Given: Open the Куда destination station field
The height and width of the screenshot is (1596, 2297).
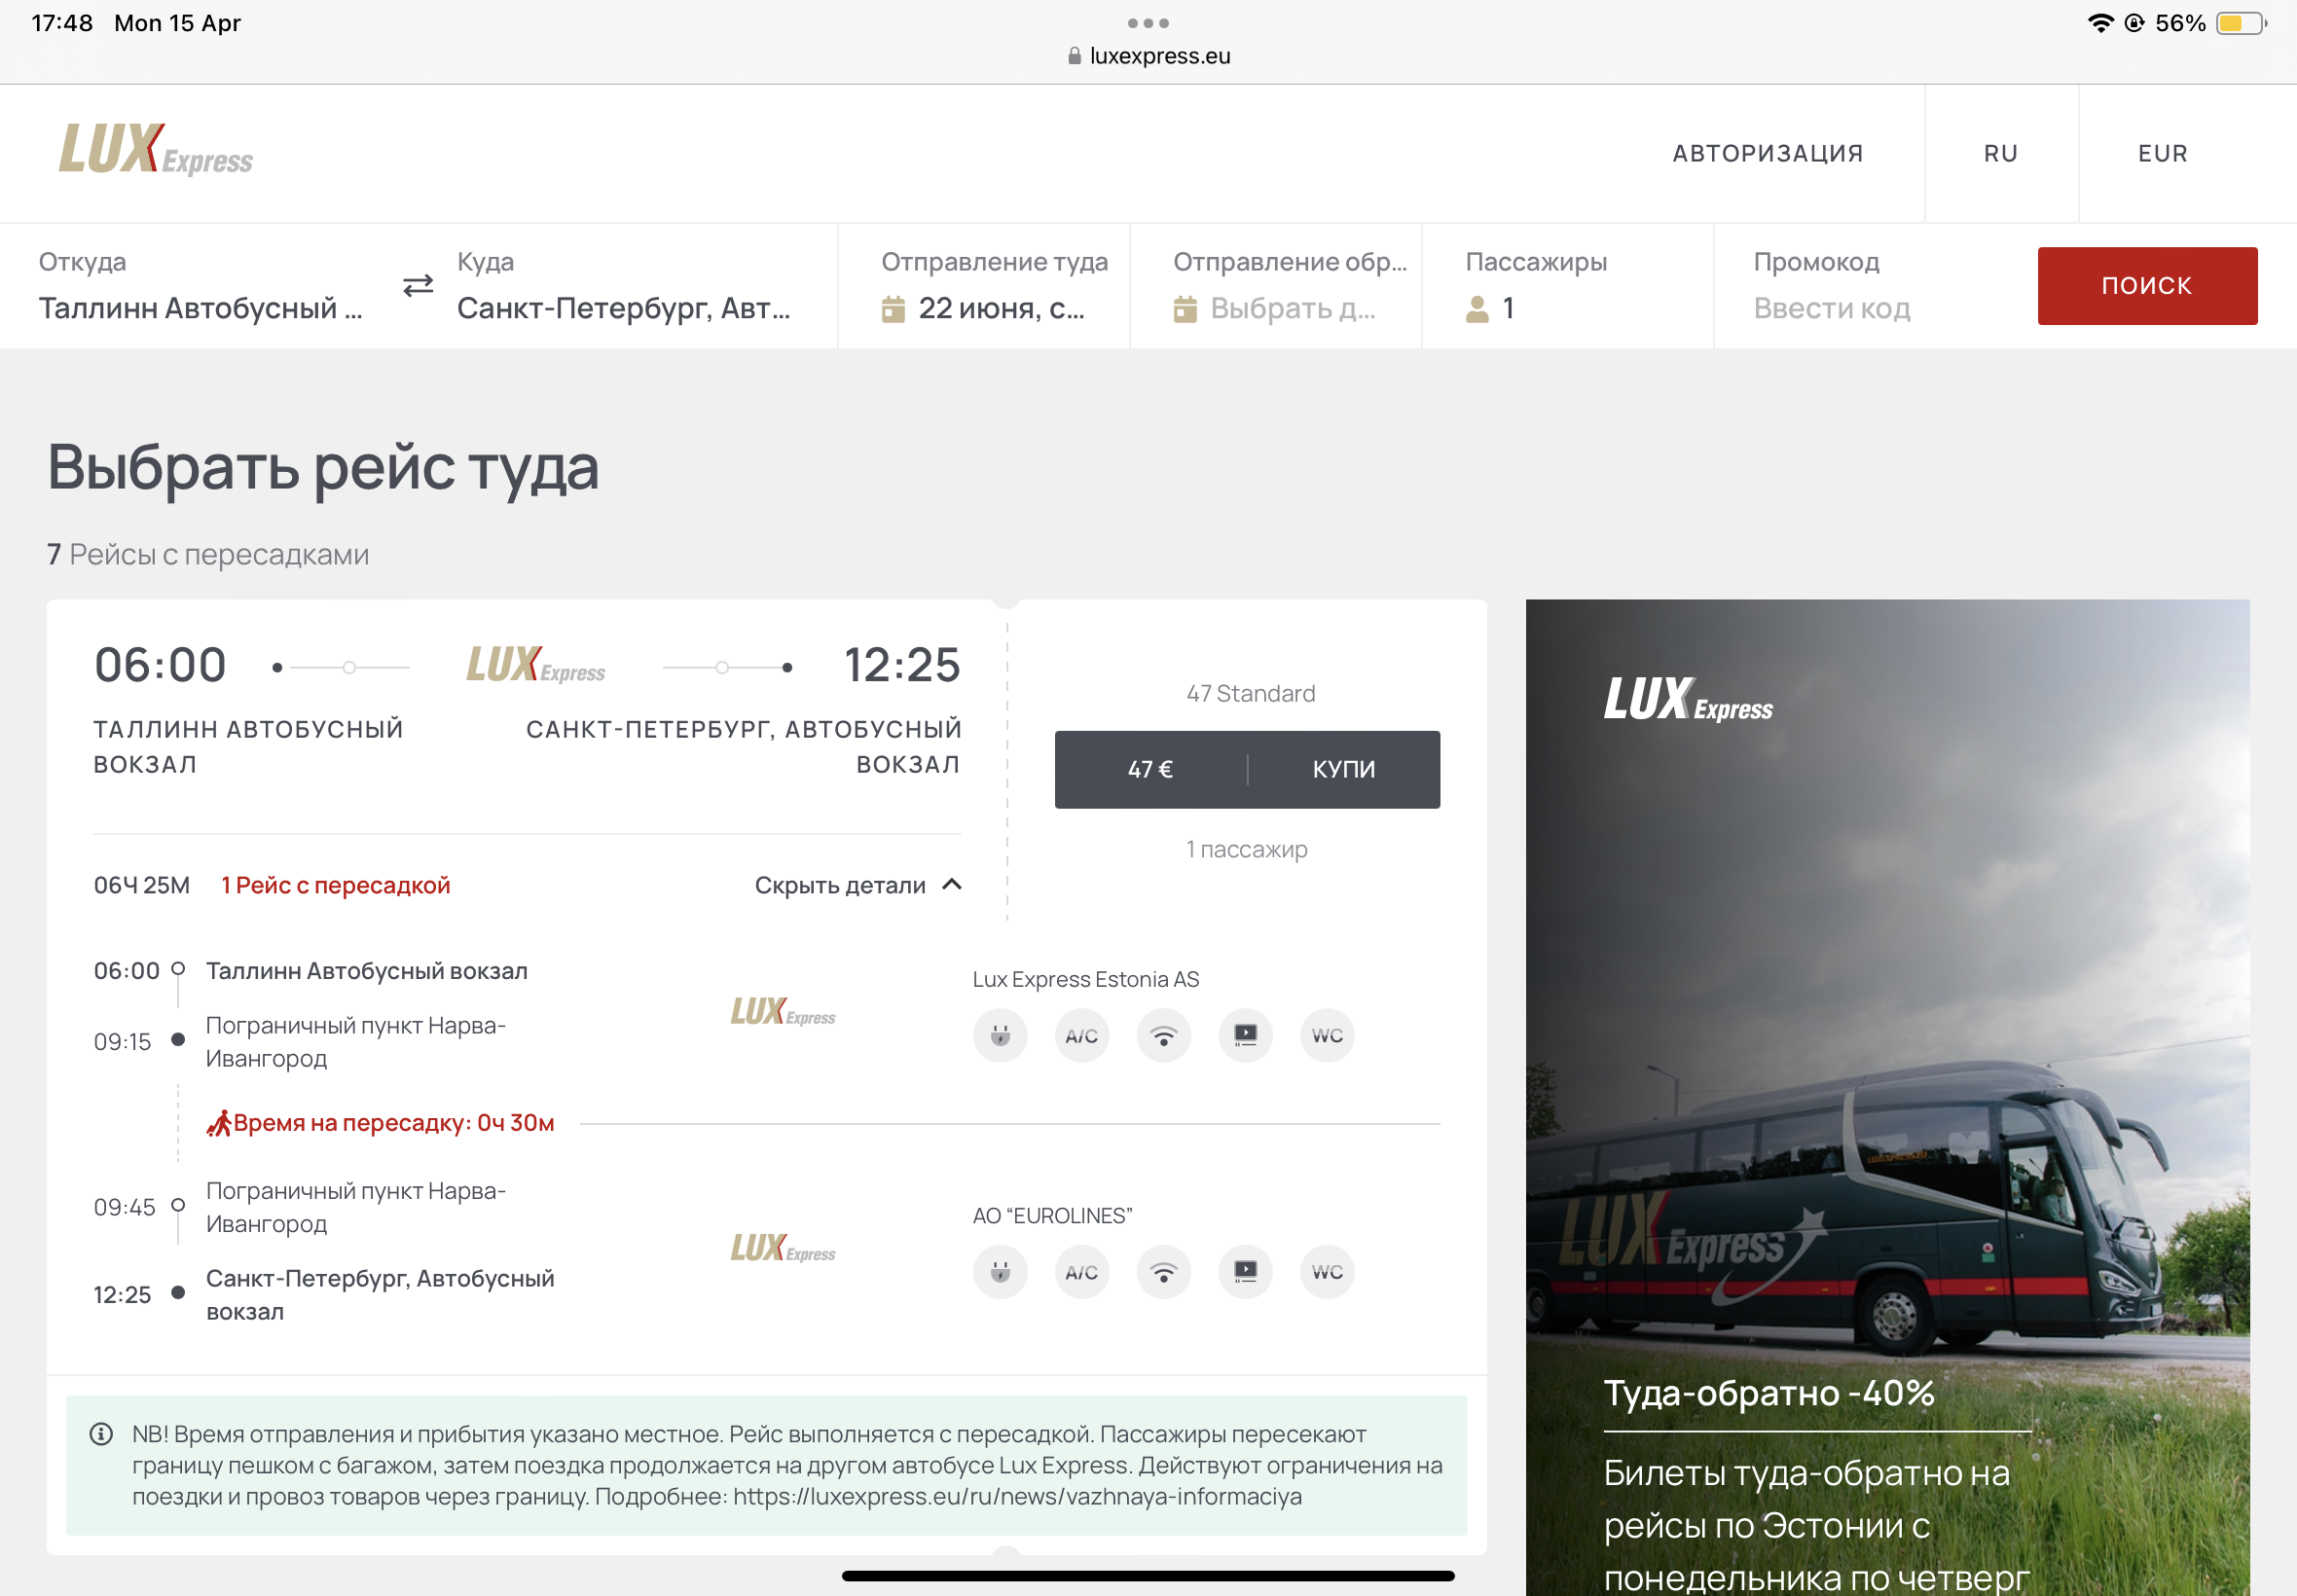Looking at the screenshot, I should point(625,286).
